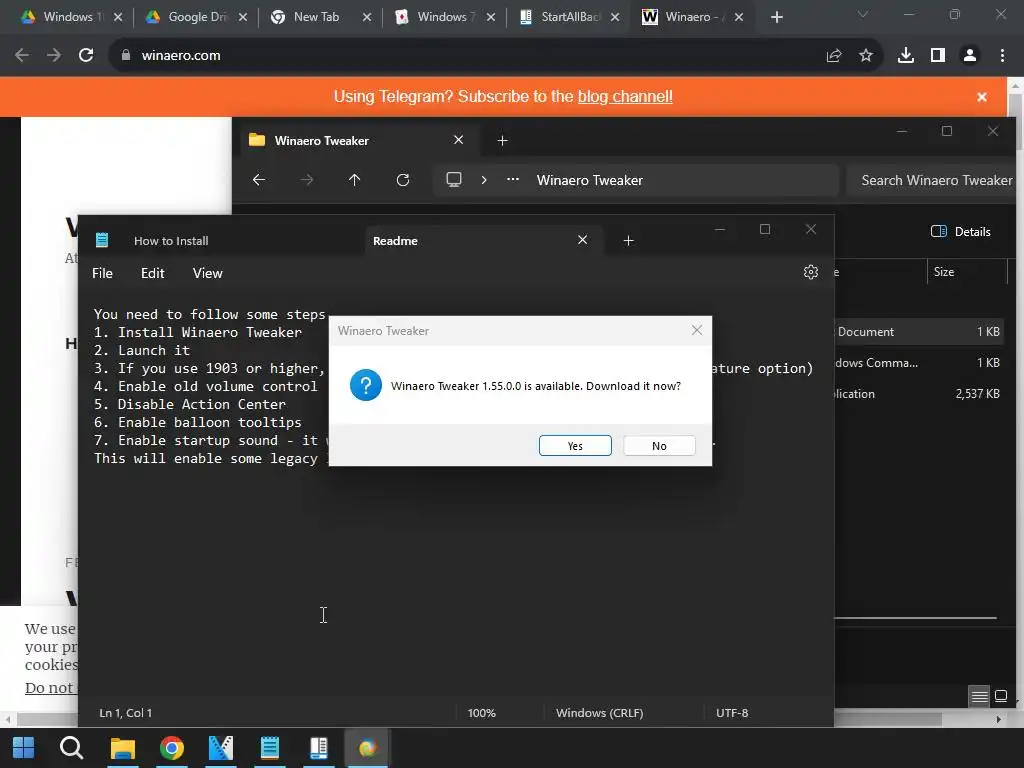Add a new tab in File Explorer
Viewport: 1024px width, 768px height.
click(x=502, y=140)
